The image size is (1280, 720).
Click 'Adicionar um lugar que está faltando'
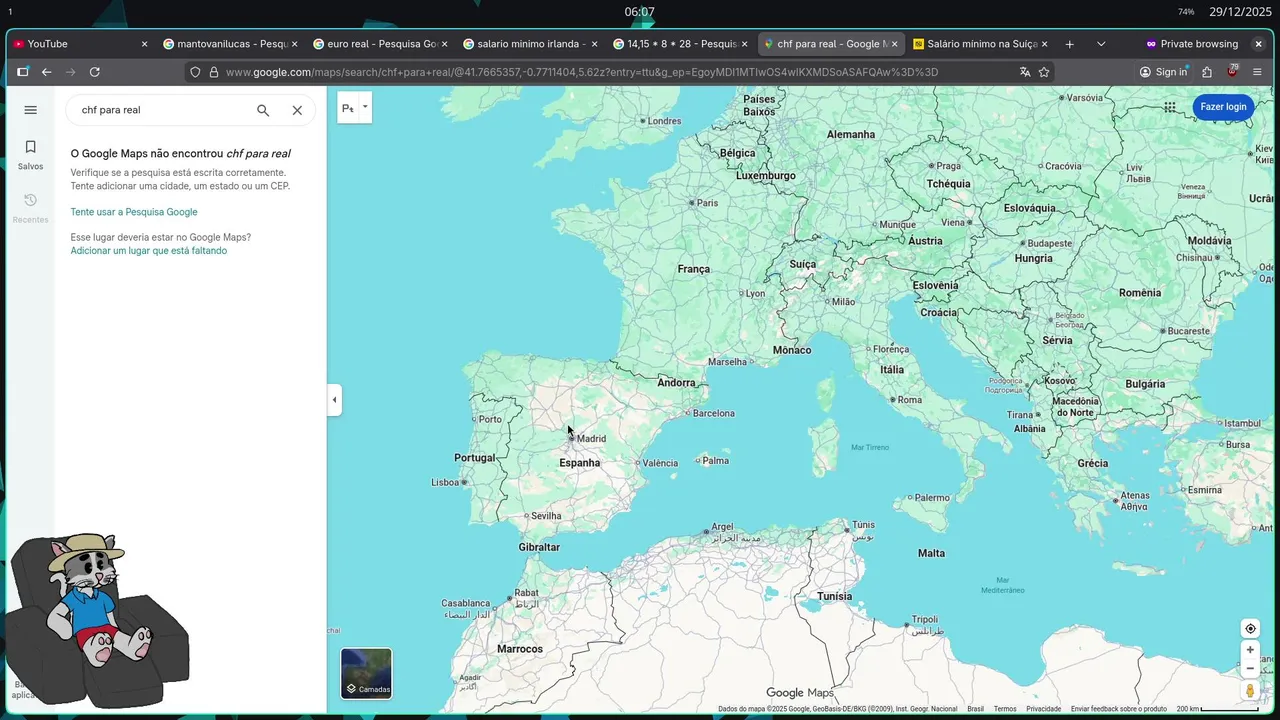(x=149, y=251)
